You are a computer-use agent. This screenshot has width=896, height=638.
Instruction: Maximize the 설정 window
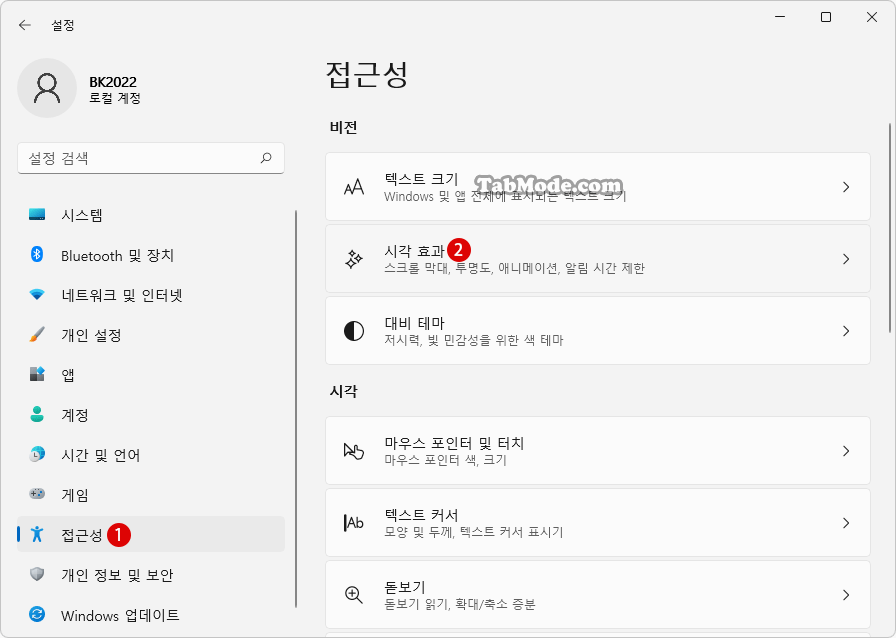pyautogui.click(x=826, y=17)
